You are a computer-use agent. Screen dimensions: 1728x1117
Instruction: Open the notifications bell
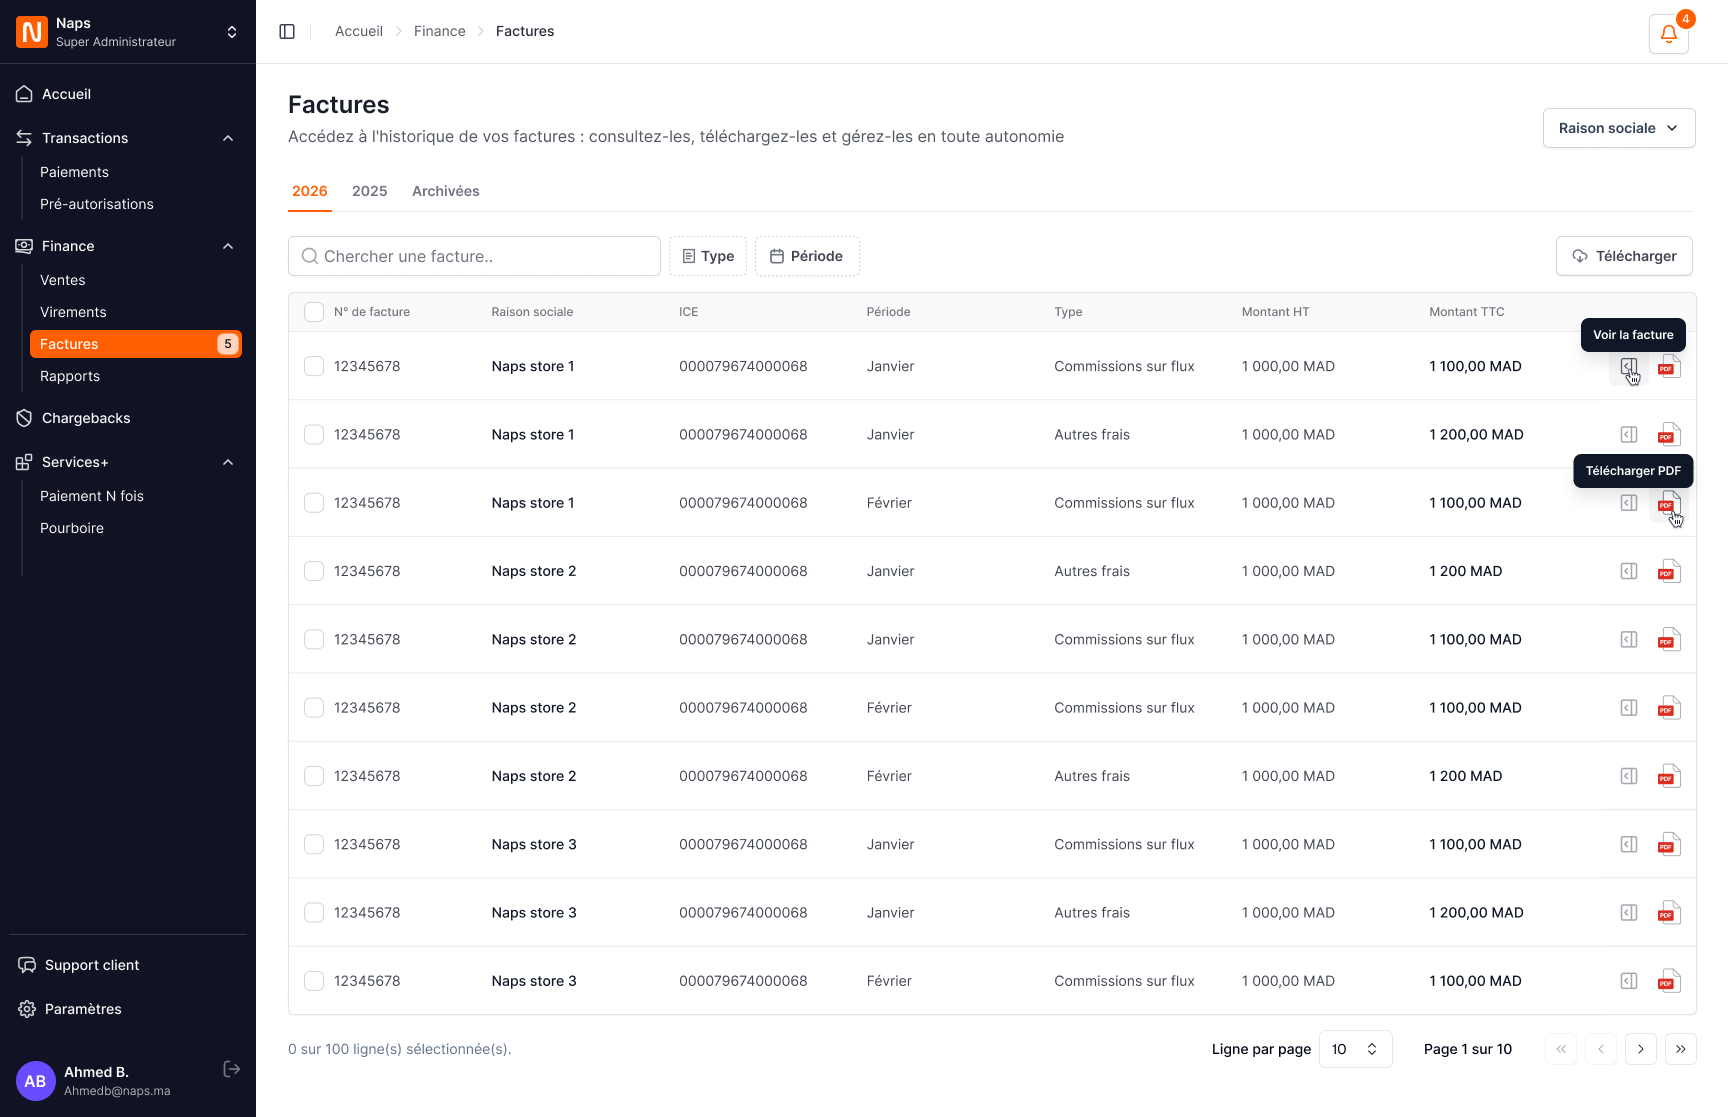click(x=1668, y=33)
